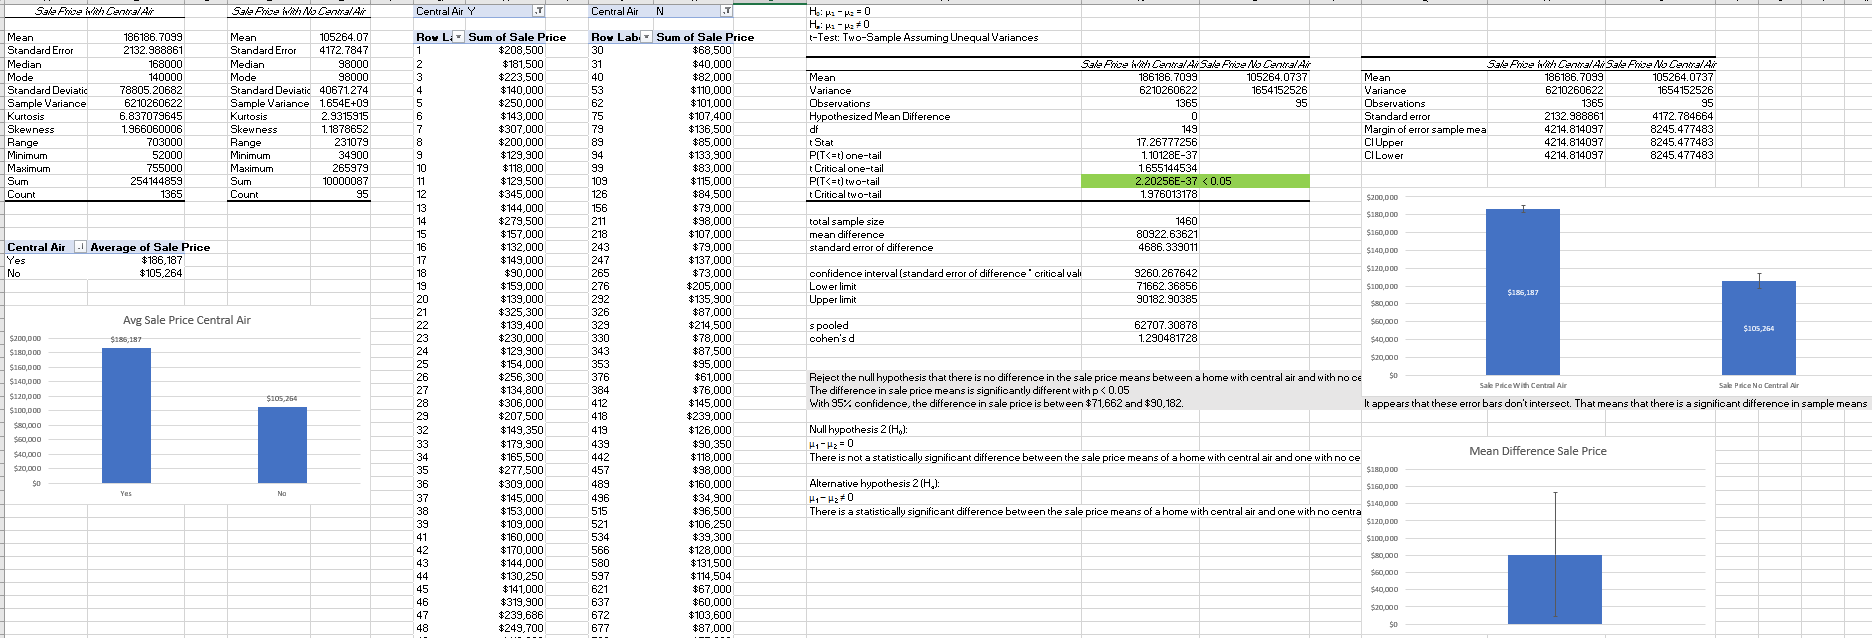Select the df value 149
The image size is (1872, 638).
click(1189, 129)
